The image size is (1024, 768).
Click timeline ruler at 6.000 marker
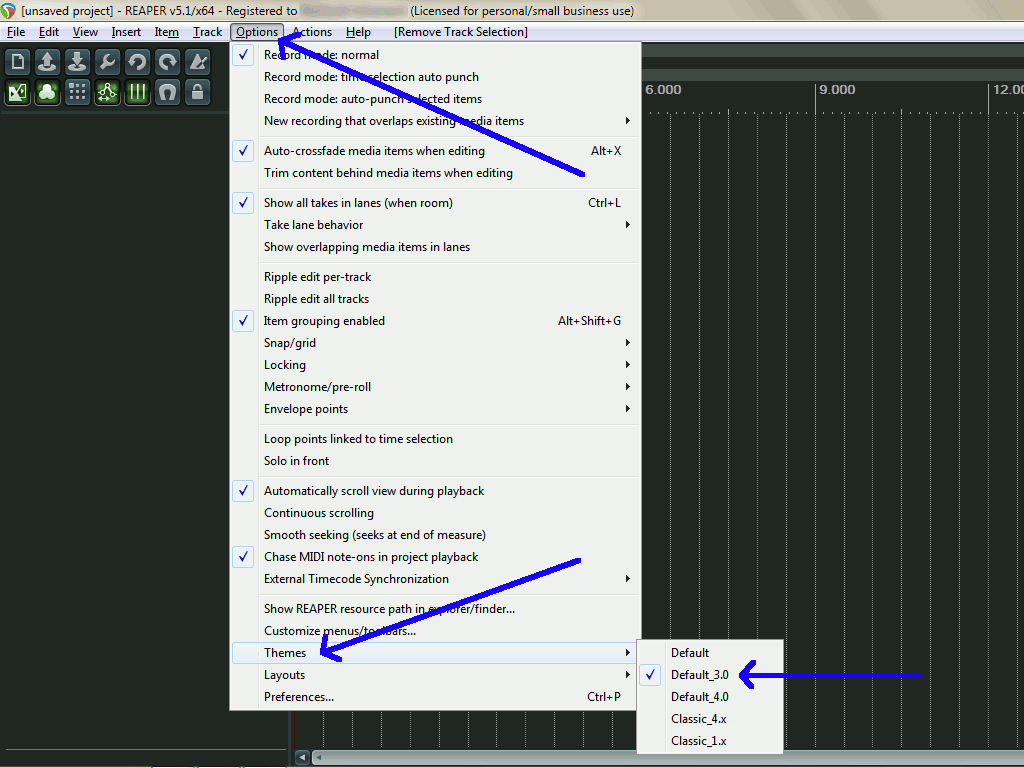tap(663, 90)
